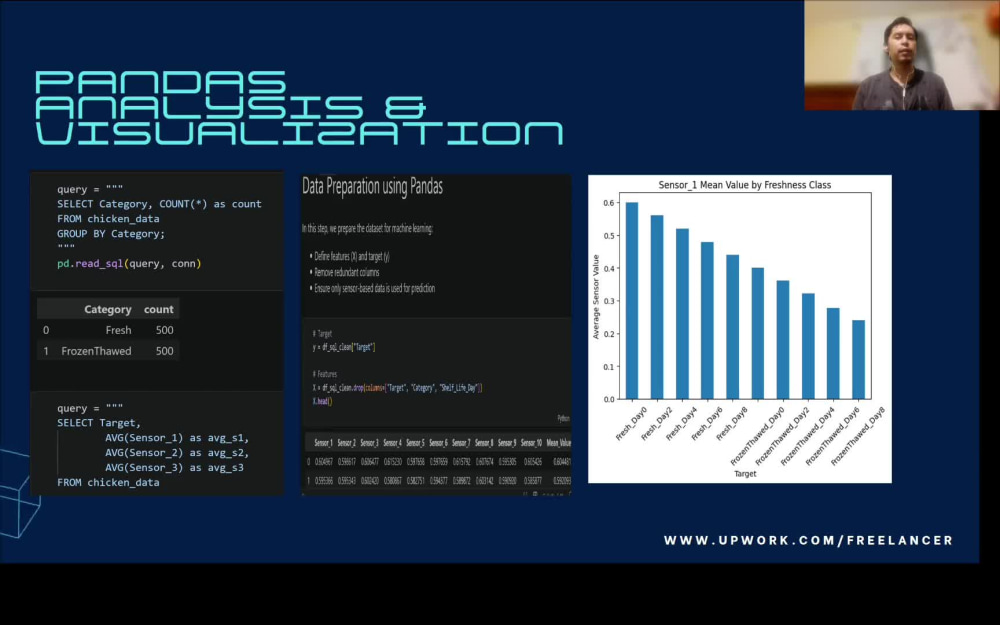Click the 'pd.read_sql(query, conn)' code line
The image size is (1000, 625).
[x=129, y=263]
